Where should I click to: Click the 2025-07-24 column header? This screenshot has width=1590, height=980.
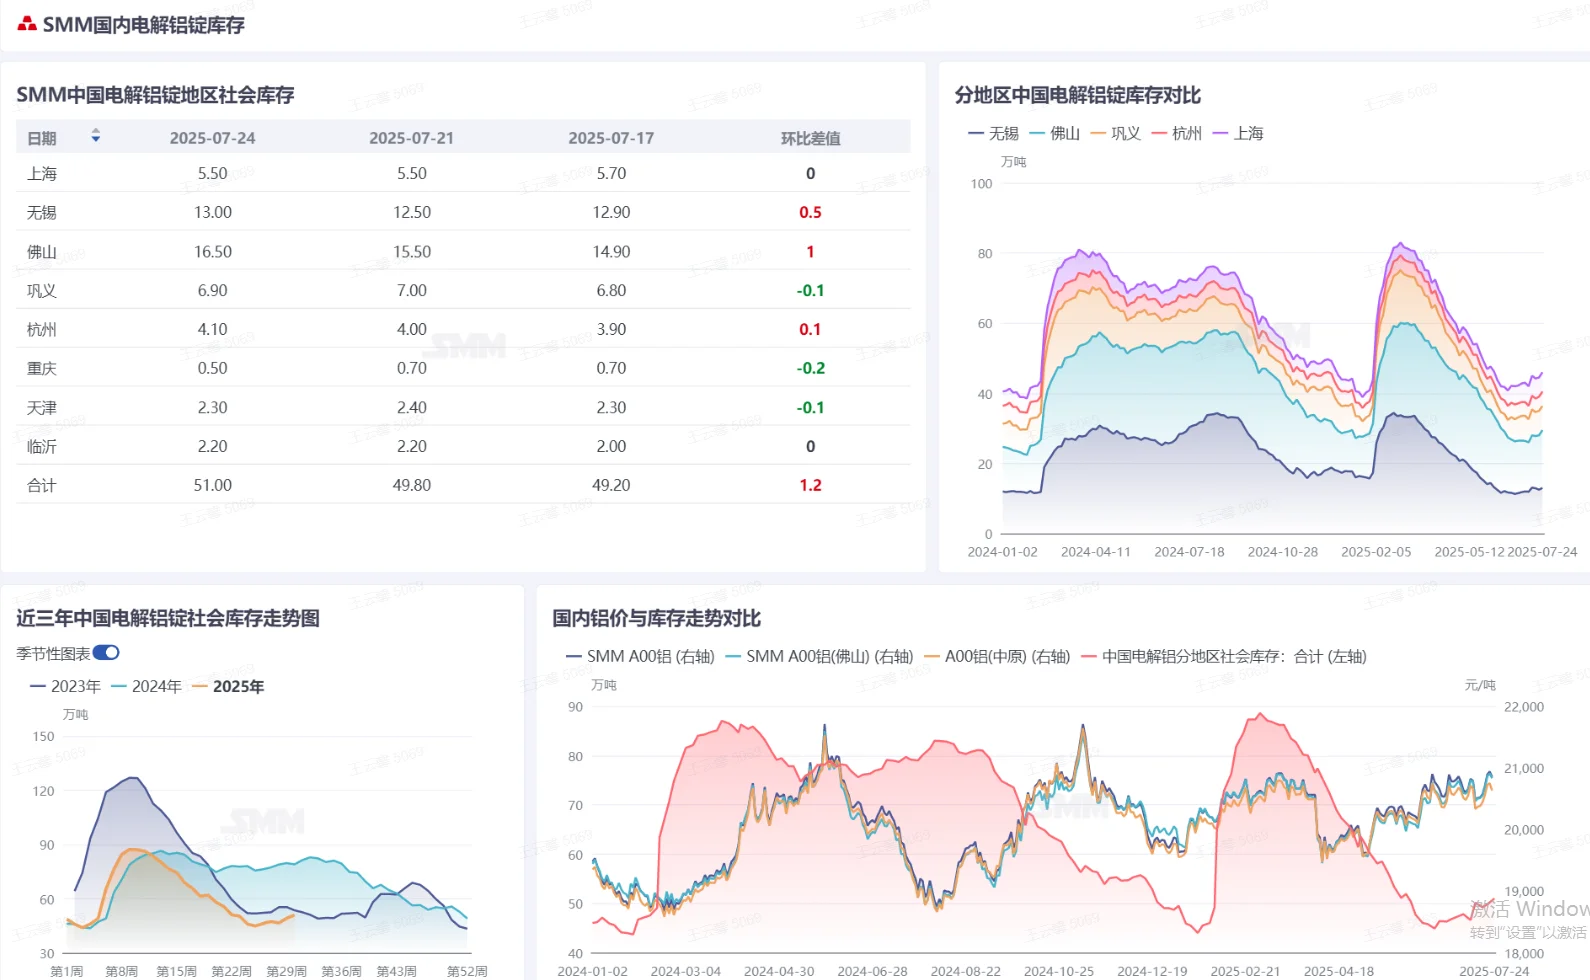(212, 138)
